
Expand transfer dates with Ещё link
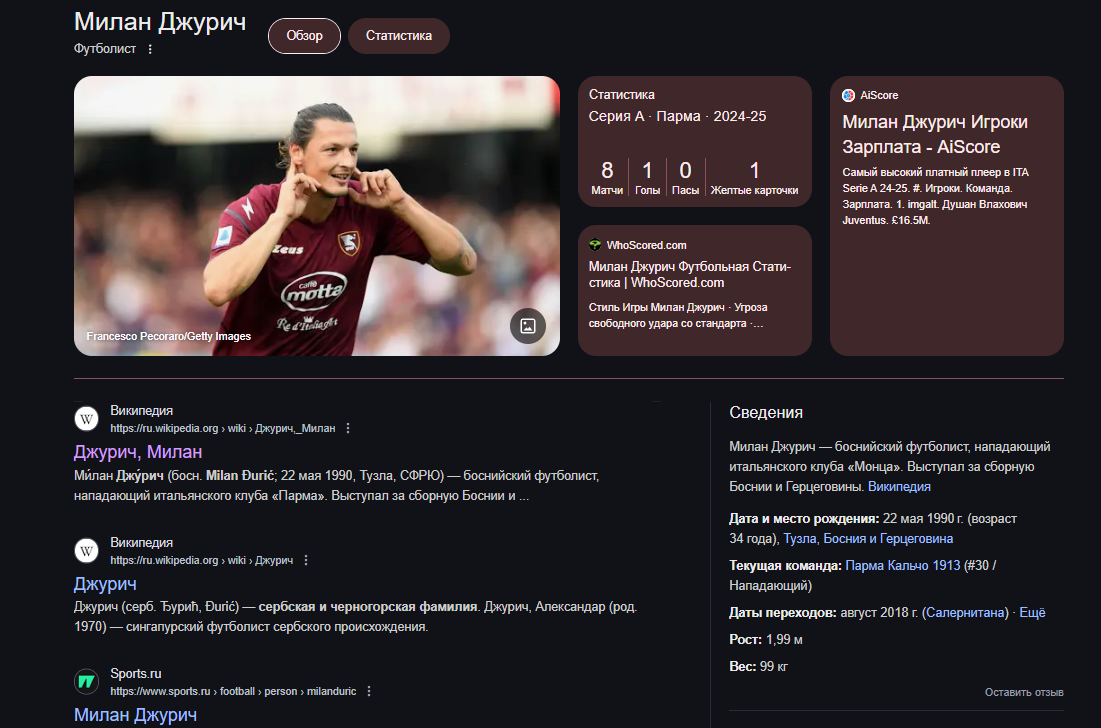[1031, 612]
